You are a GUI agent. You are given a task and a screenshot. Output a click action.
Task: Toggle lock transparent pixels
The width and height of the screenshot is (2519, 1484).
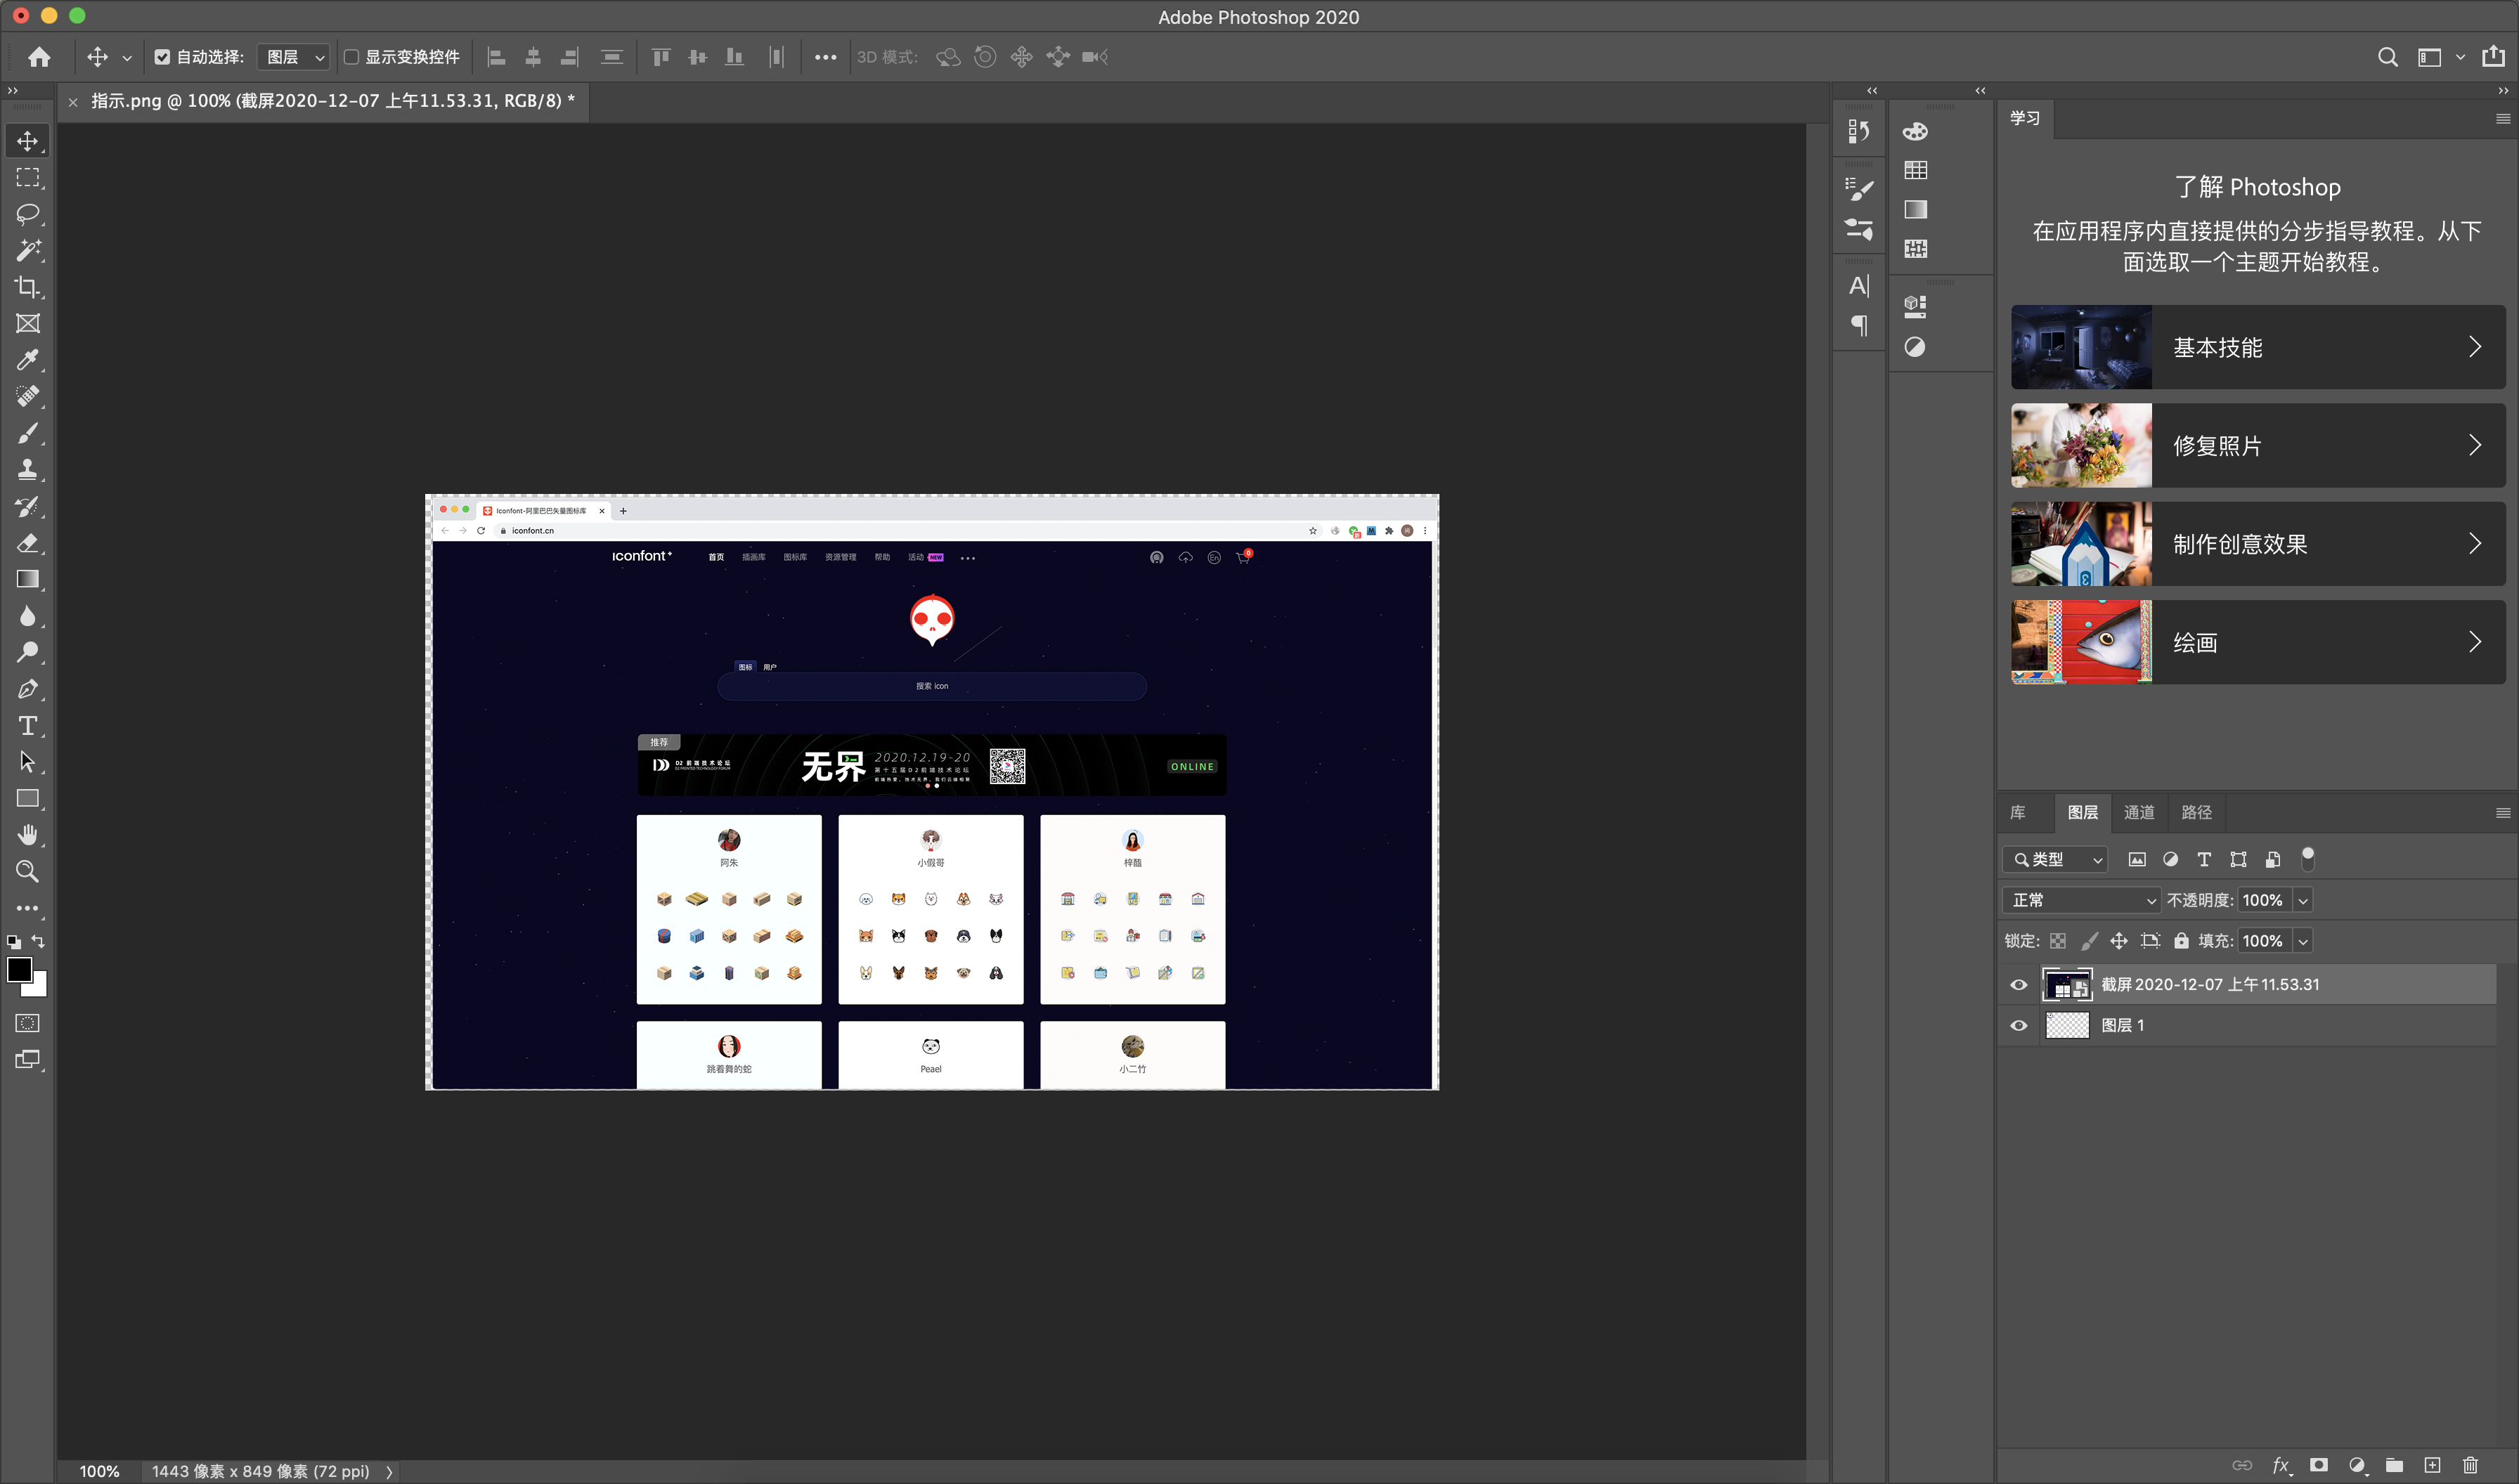tap(2057, 941)
